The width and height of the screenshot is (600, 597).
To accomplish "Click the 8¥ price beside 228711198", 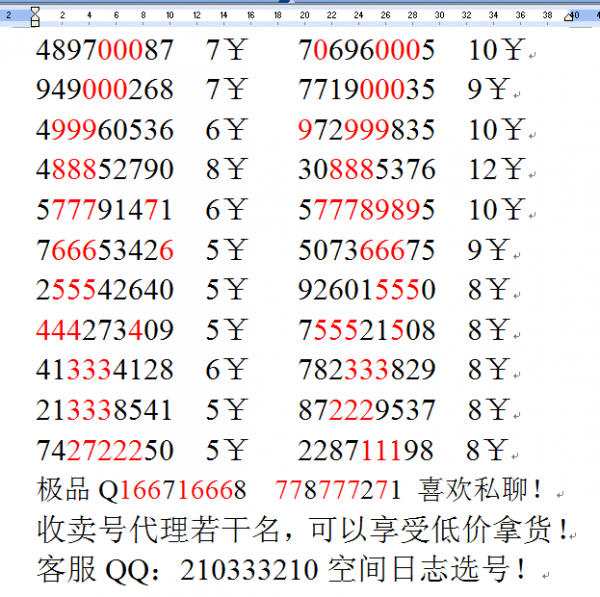I will tap(487, 450).
